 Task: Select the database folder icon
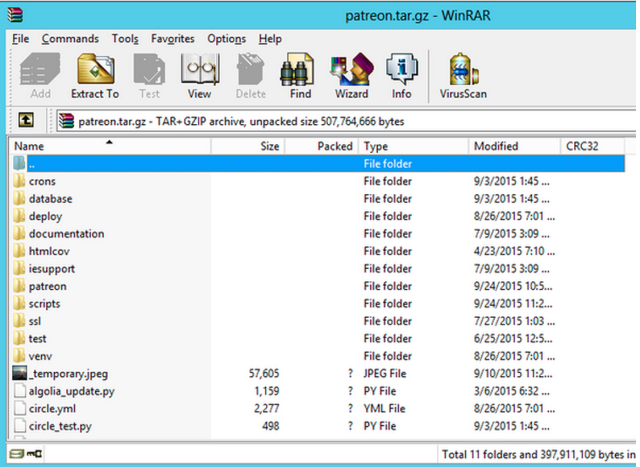(x=19, y=198)
